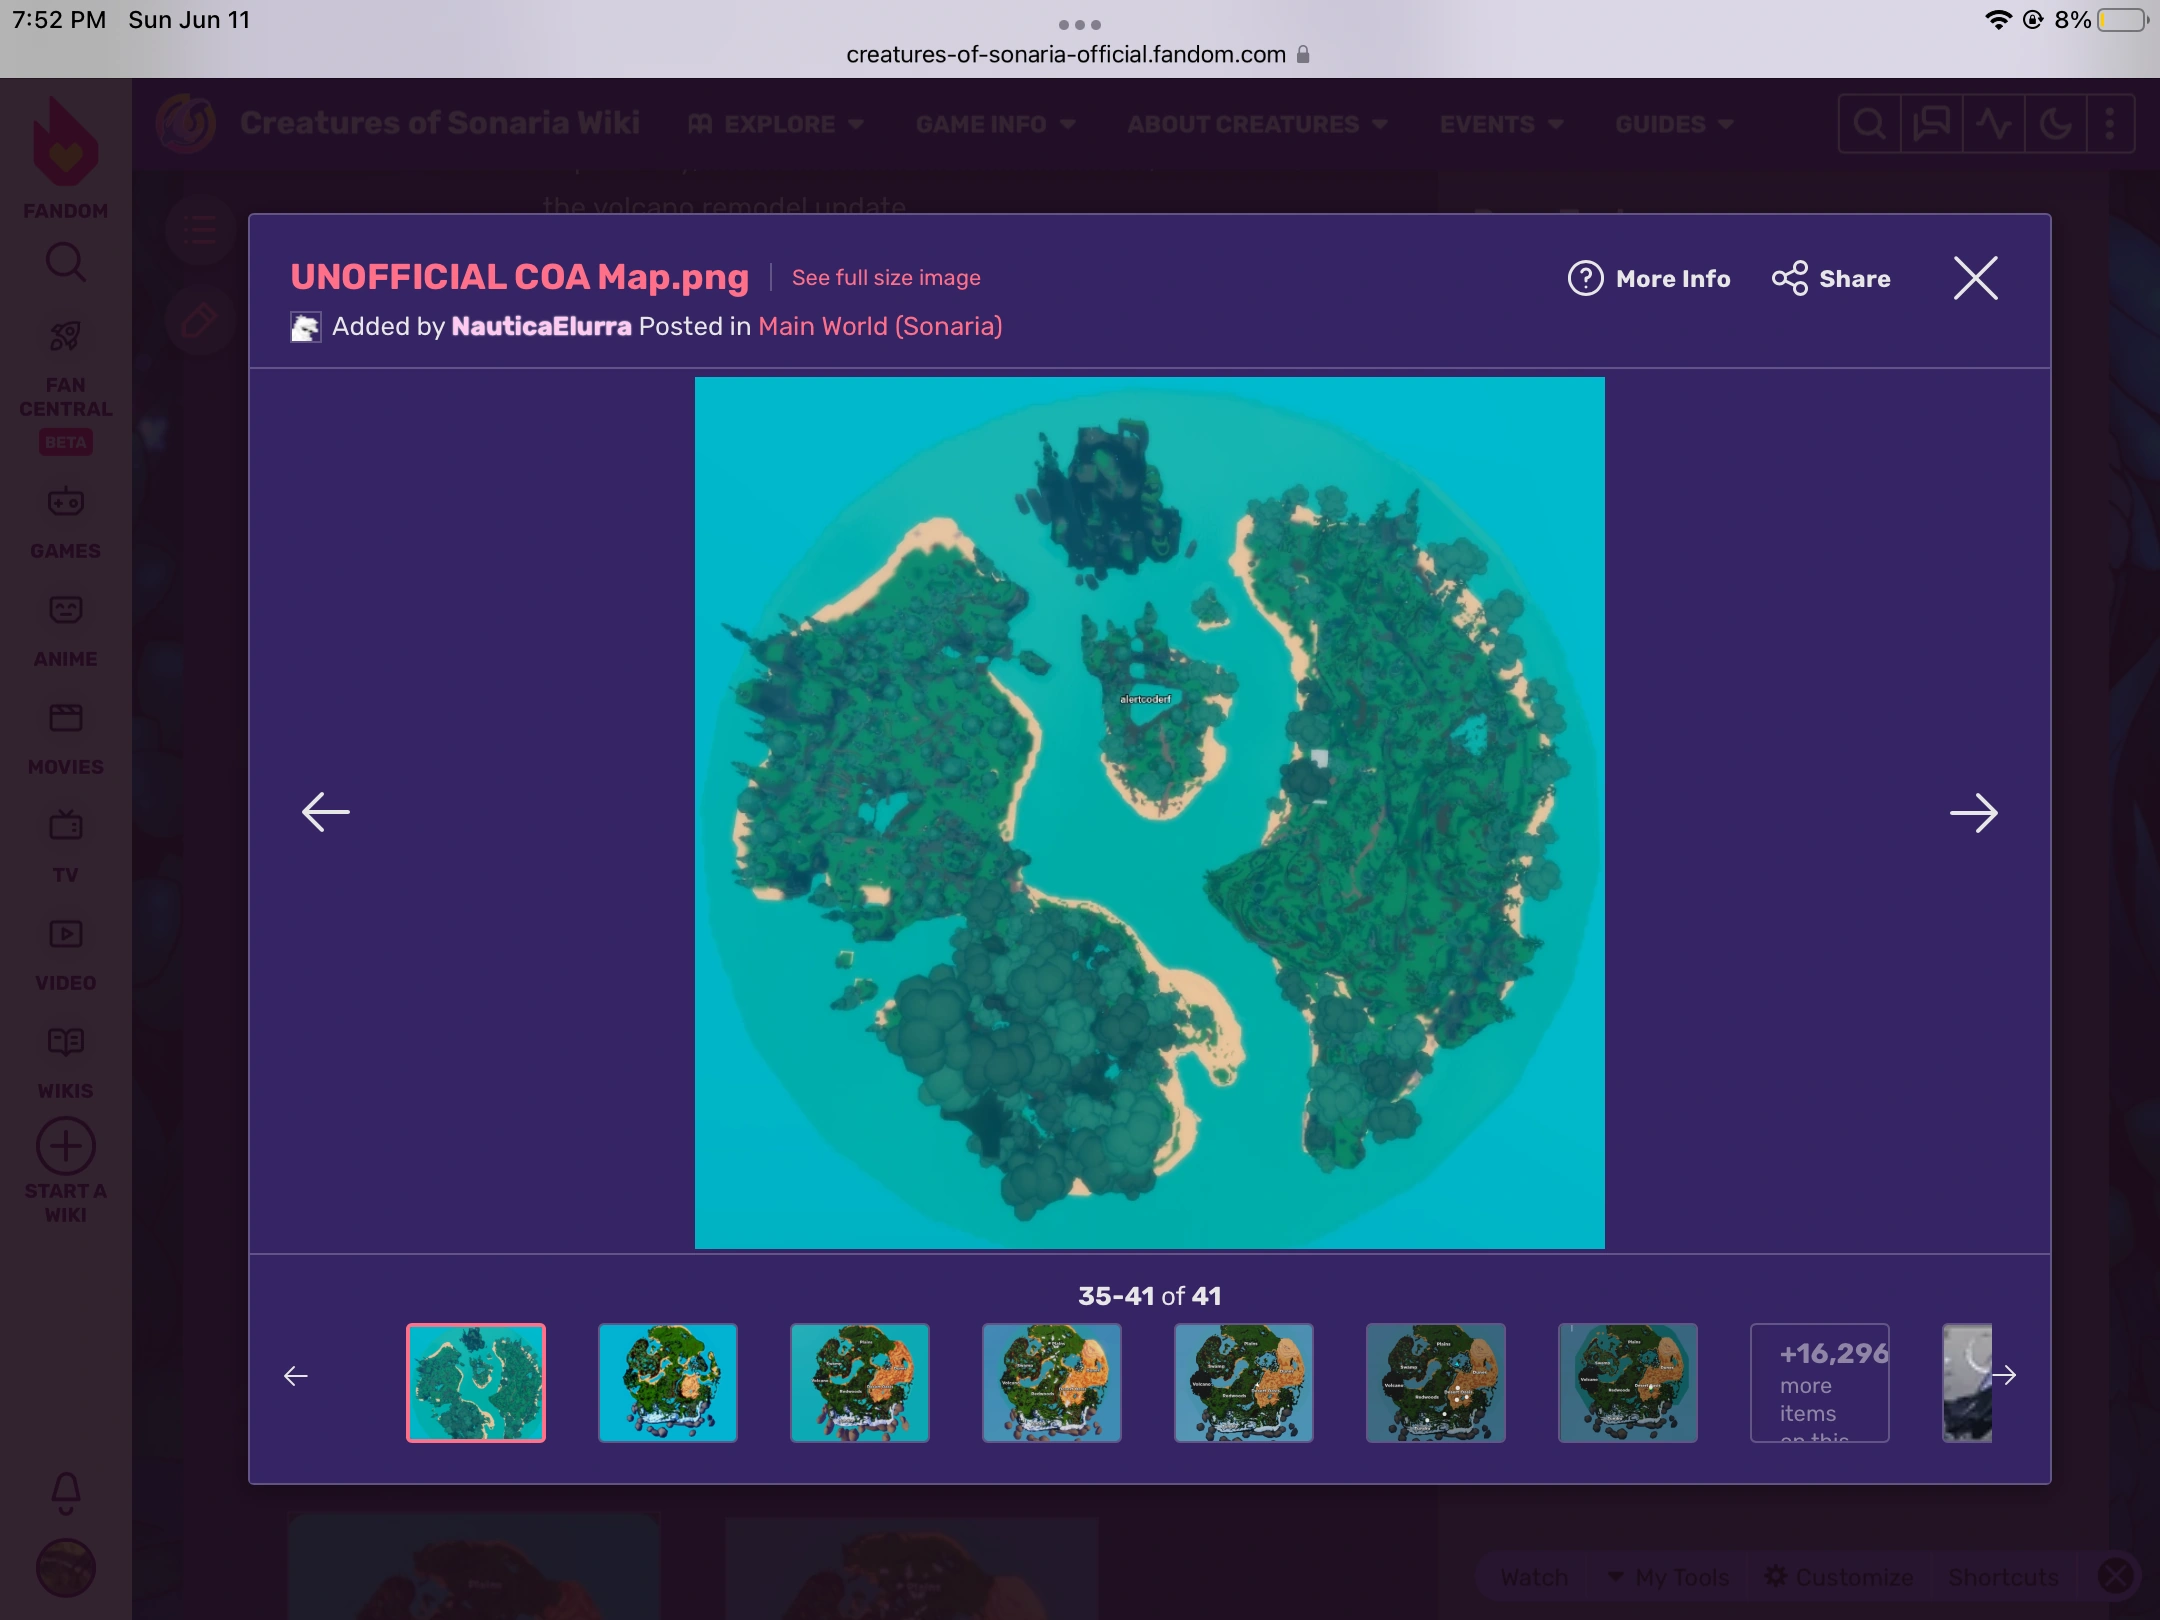The width and height of the screenshot is (2160, 1620).
Task: Expand the Events dropdown menu
Action: click(x=1502, y=124)
